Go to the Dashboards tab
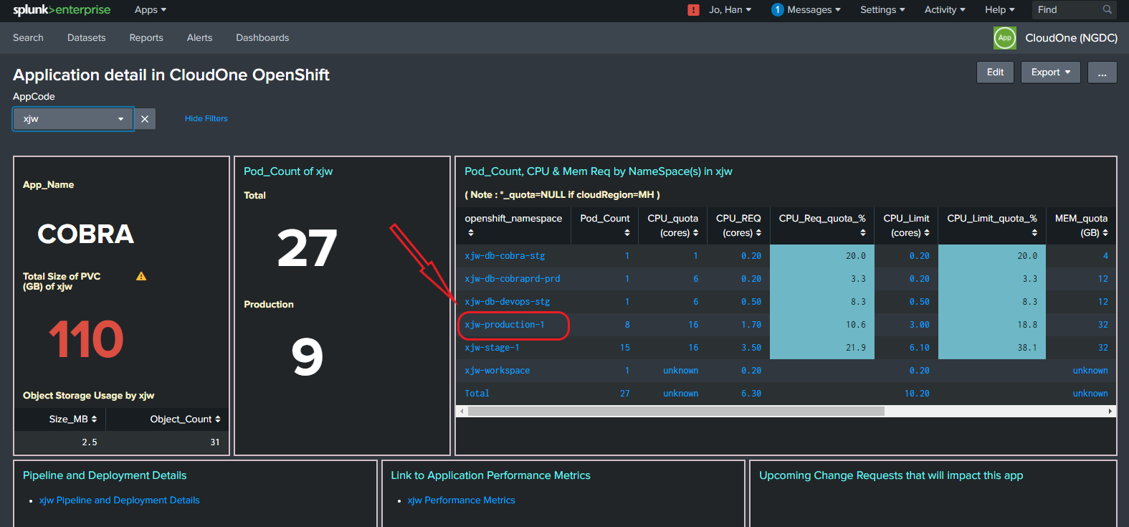 click(x=262, y=38)
